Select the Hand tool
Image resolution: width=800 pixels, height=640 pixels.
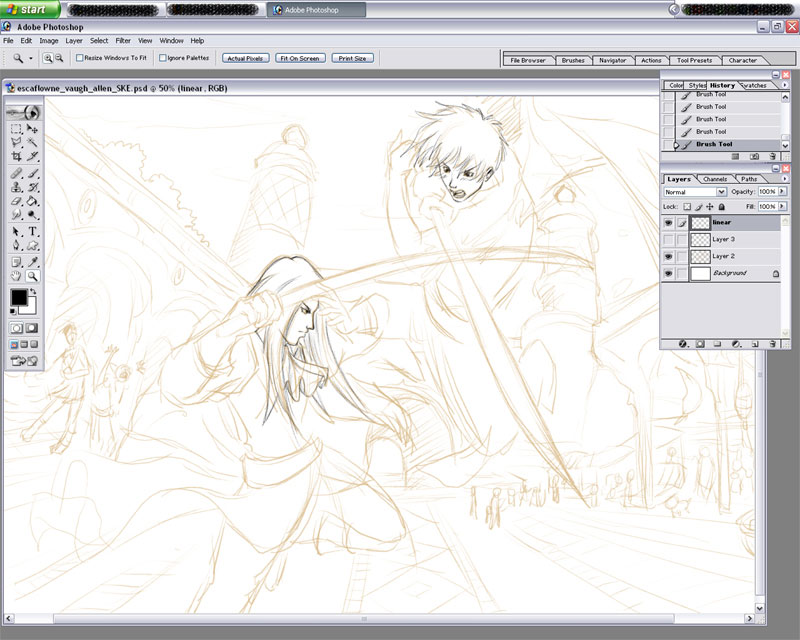click(x=17, y=276)
